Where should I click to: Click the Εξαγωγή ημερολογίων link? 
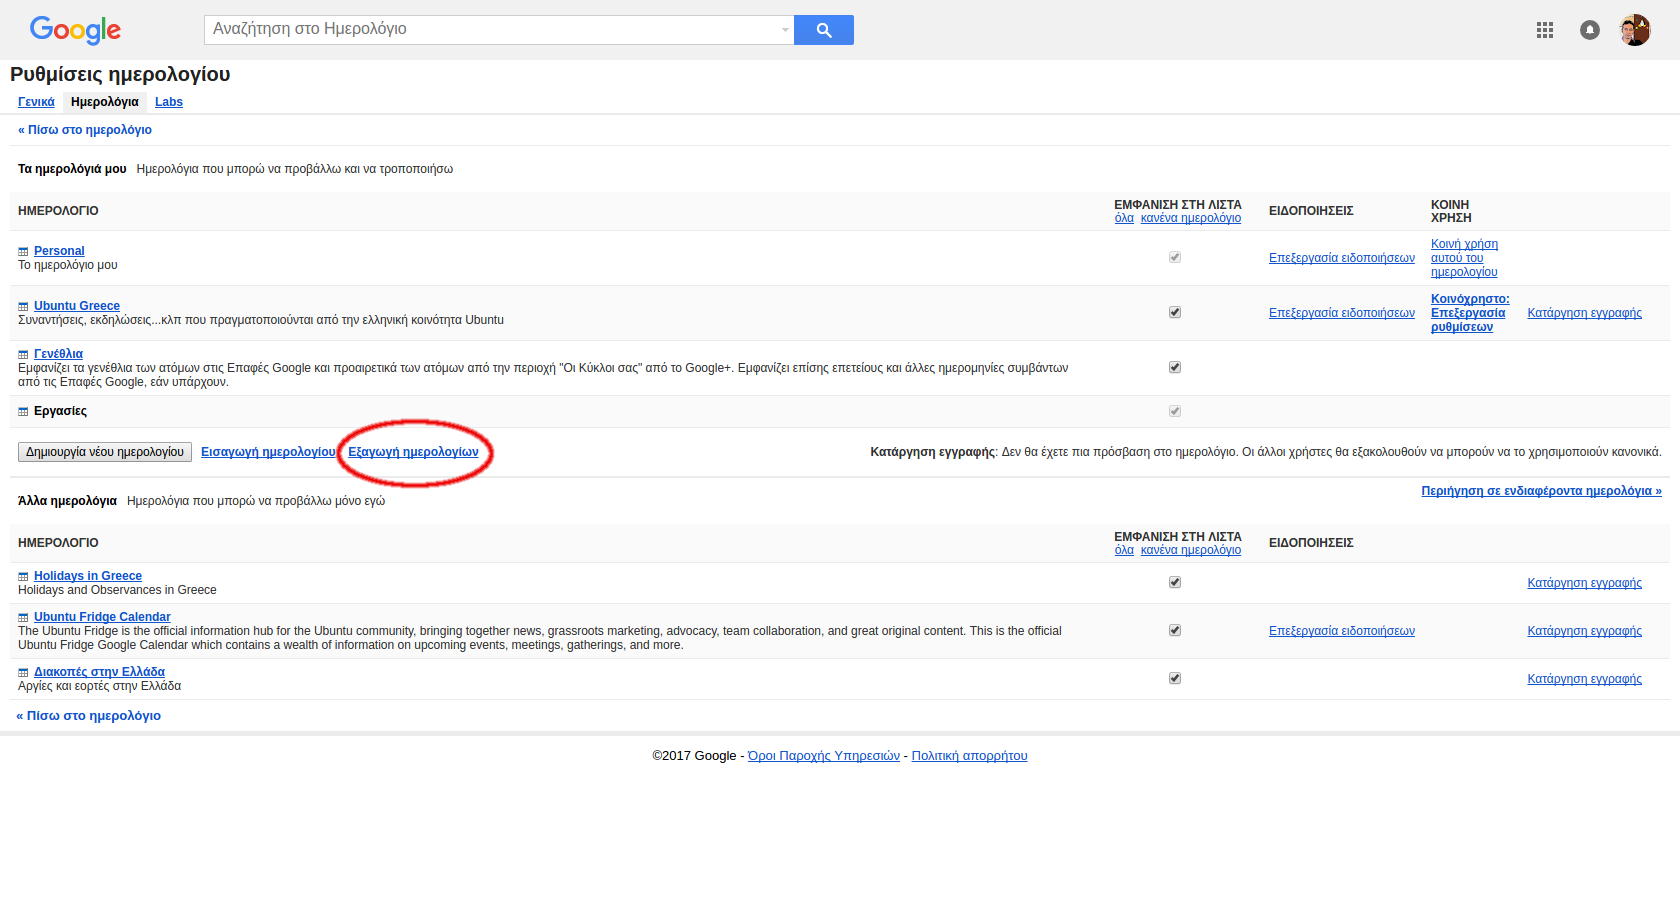click(x=413, y=452)
